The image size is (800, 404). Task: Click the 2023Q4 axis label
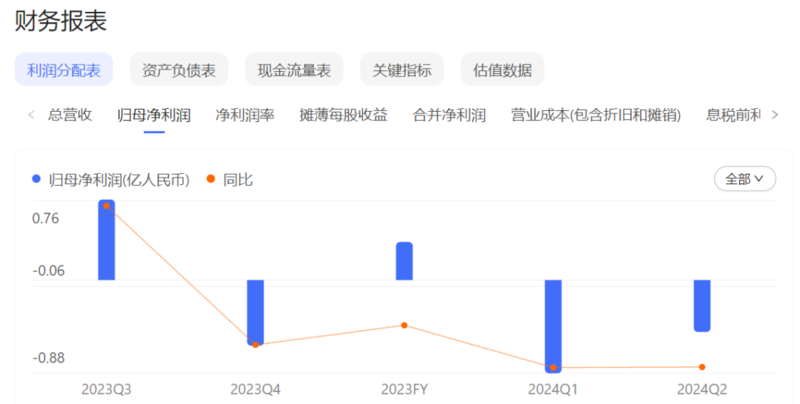256,390
